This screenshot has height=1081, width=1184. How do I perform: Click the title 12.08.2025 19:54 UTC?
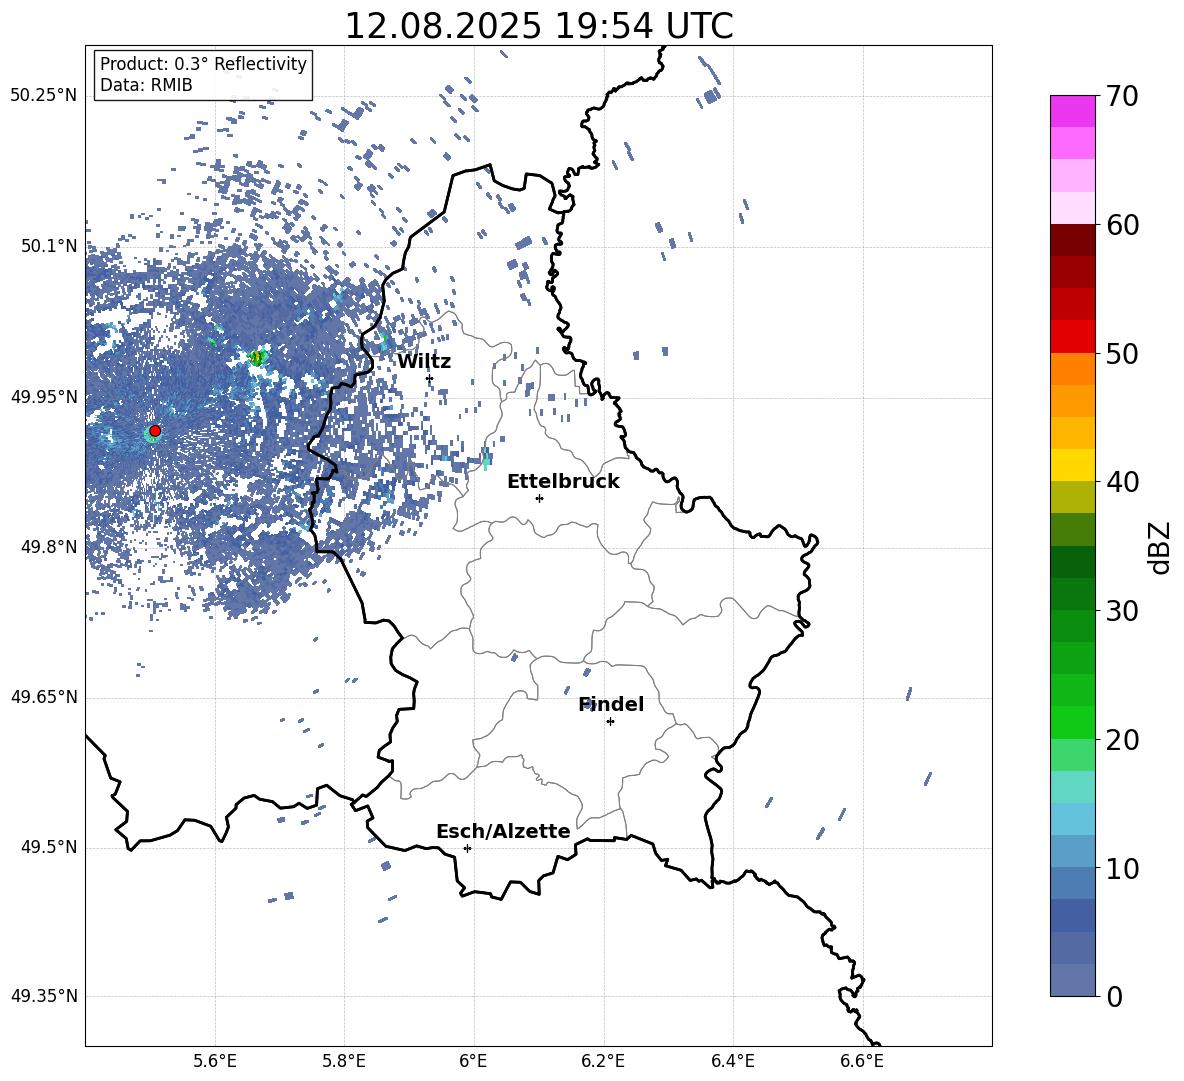(539, 26)
